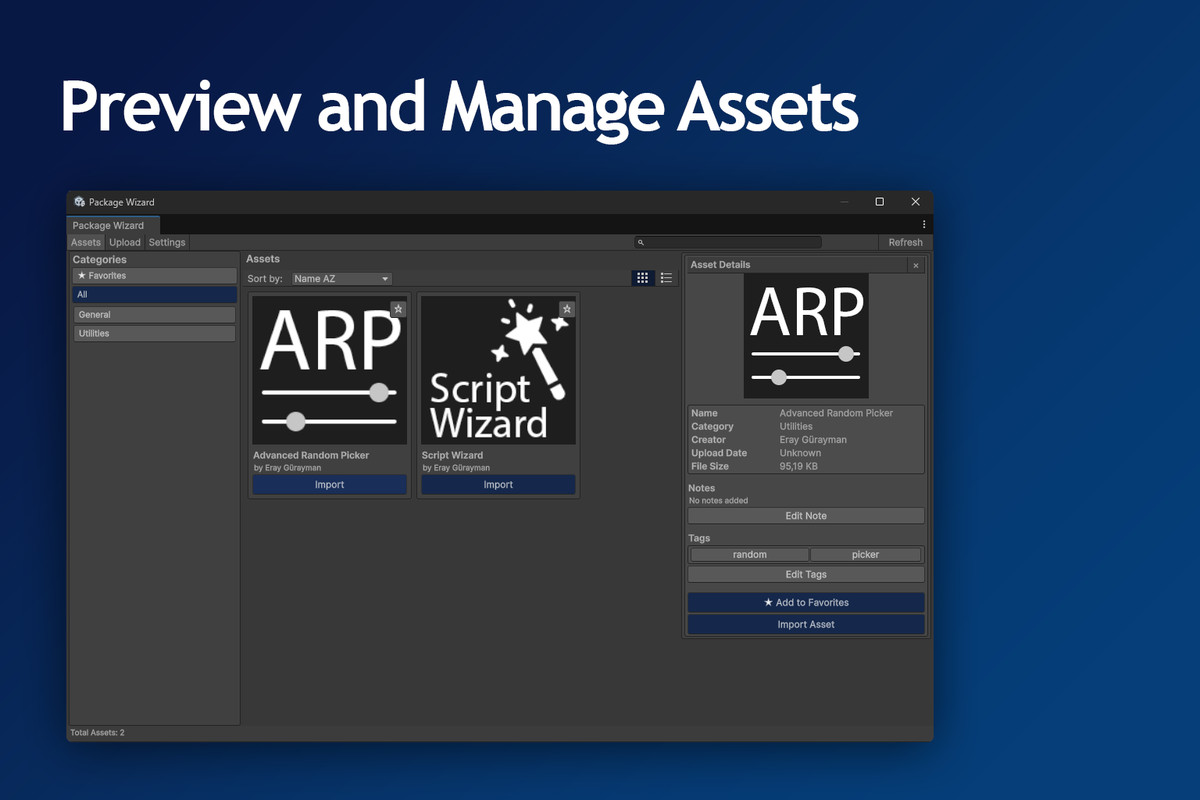The height and width of the screenshot is (800, 1200).
Task: Click the Edit Note button
Action: pyautogui.click(x=806, y=516)
